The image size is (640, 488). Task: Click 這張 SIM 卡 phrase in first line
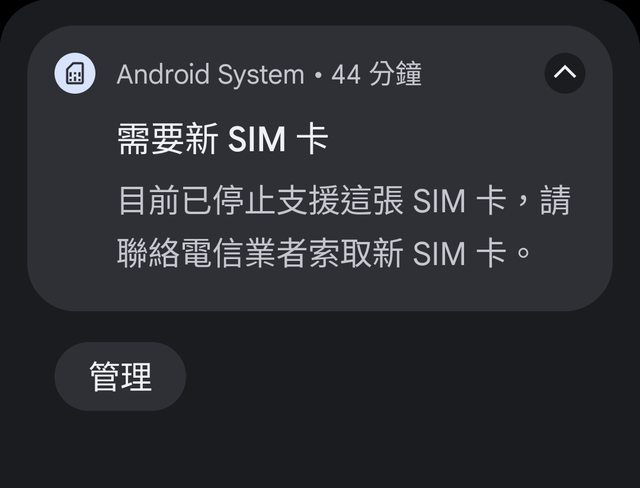coord(423,200)
